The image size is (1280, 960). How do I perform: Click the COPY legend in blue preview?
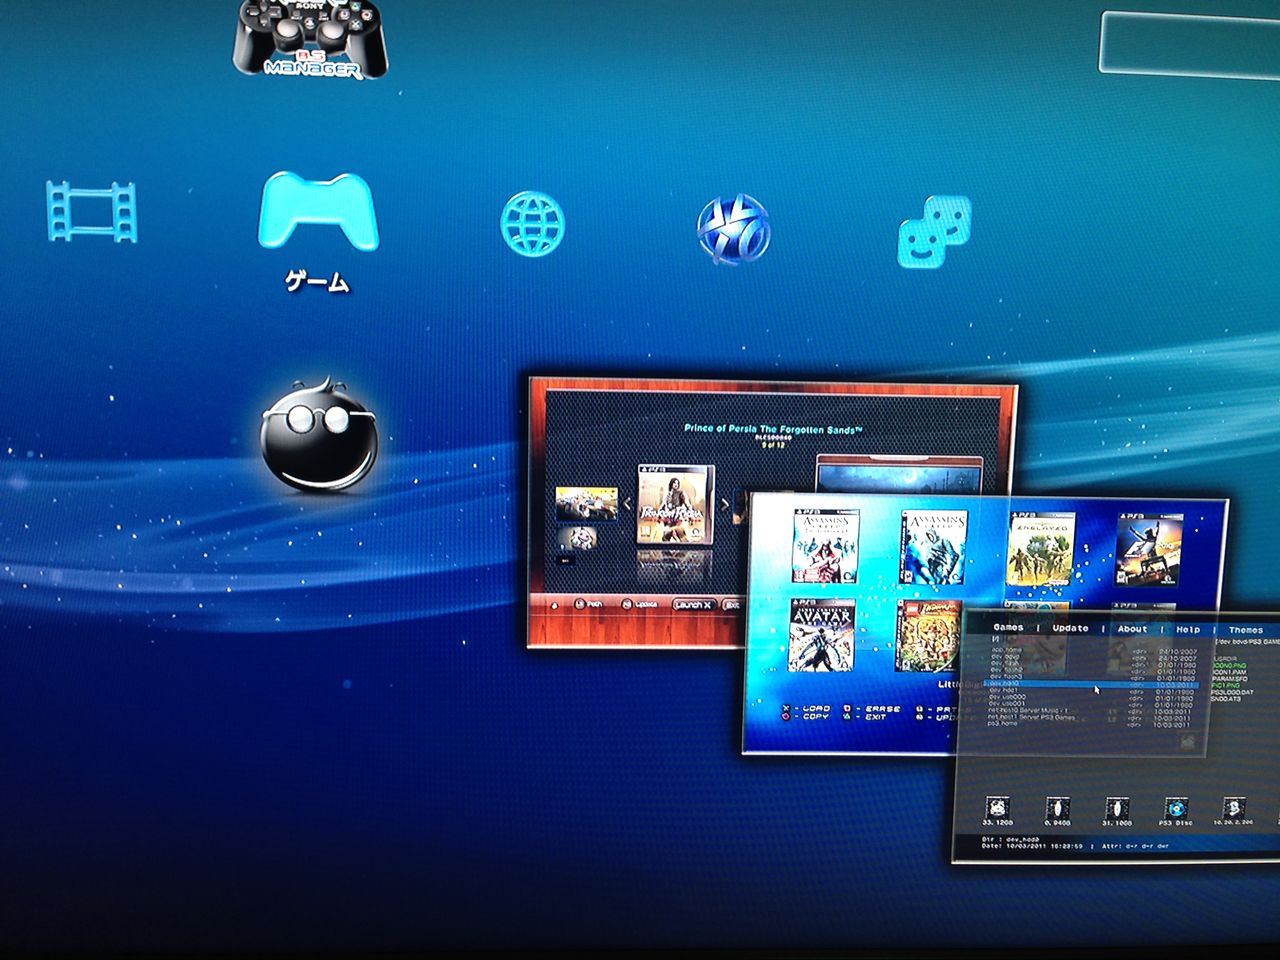(x=808, y=718)
